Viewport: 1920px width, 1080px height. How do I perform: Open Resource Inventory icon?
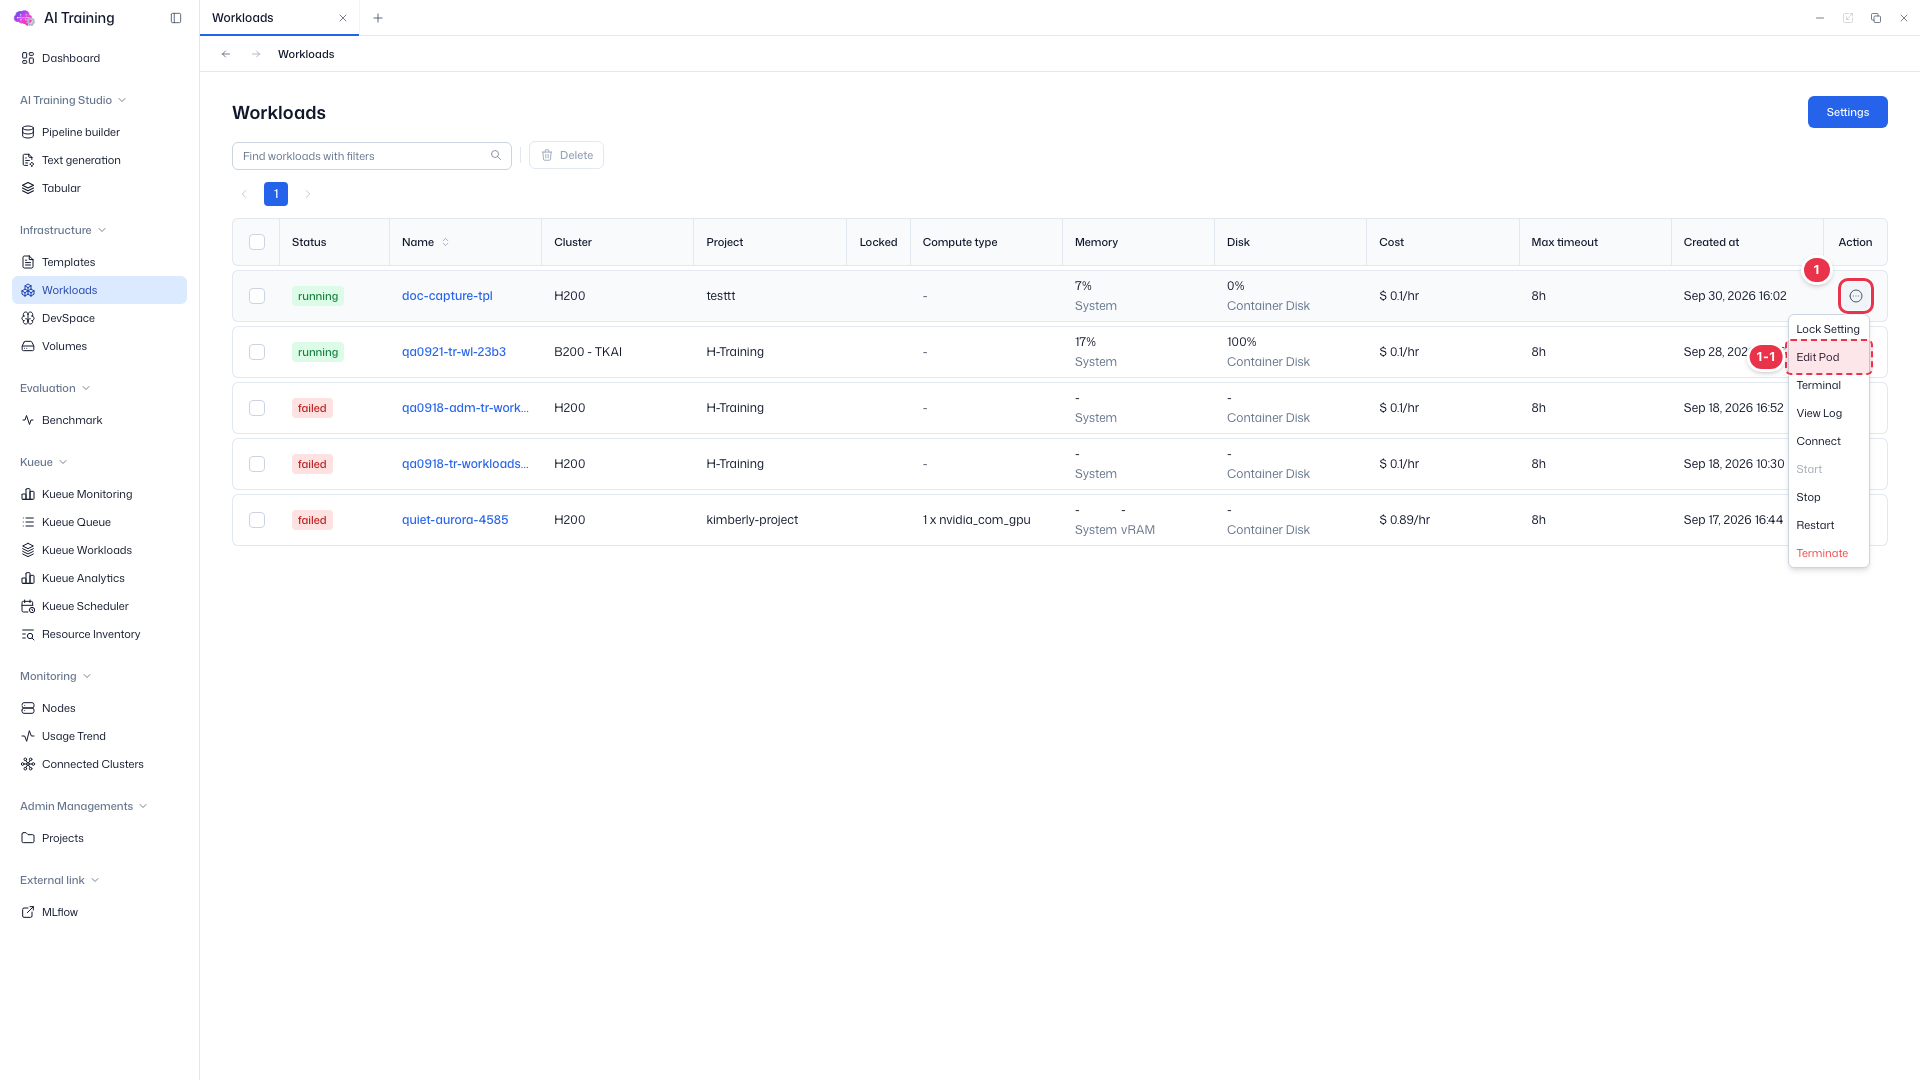28,634
